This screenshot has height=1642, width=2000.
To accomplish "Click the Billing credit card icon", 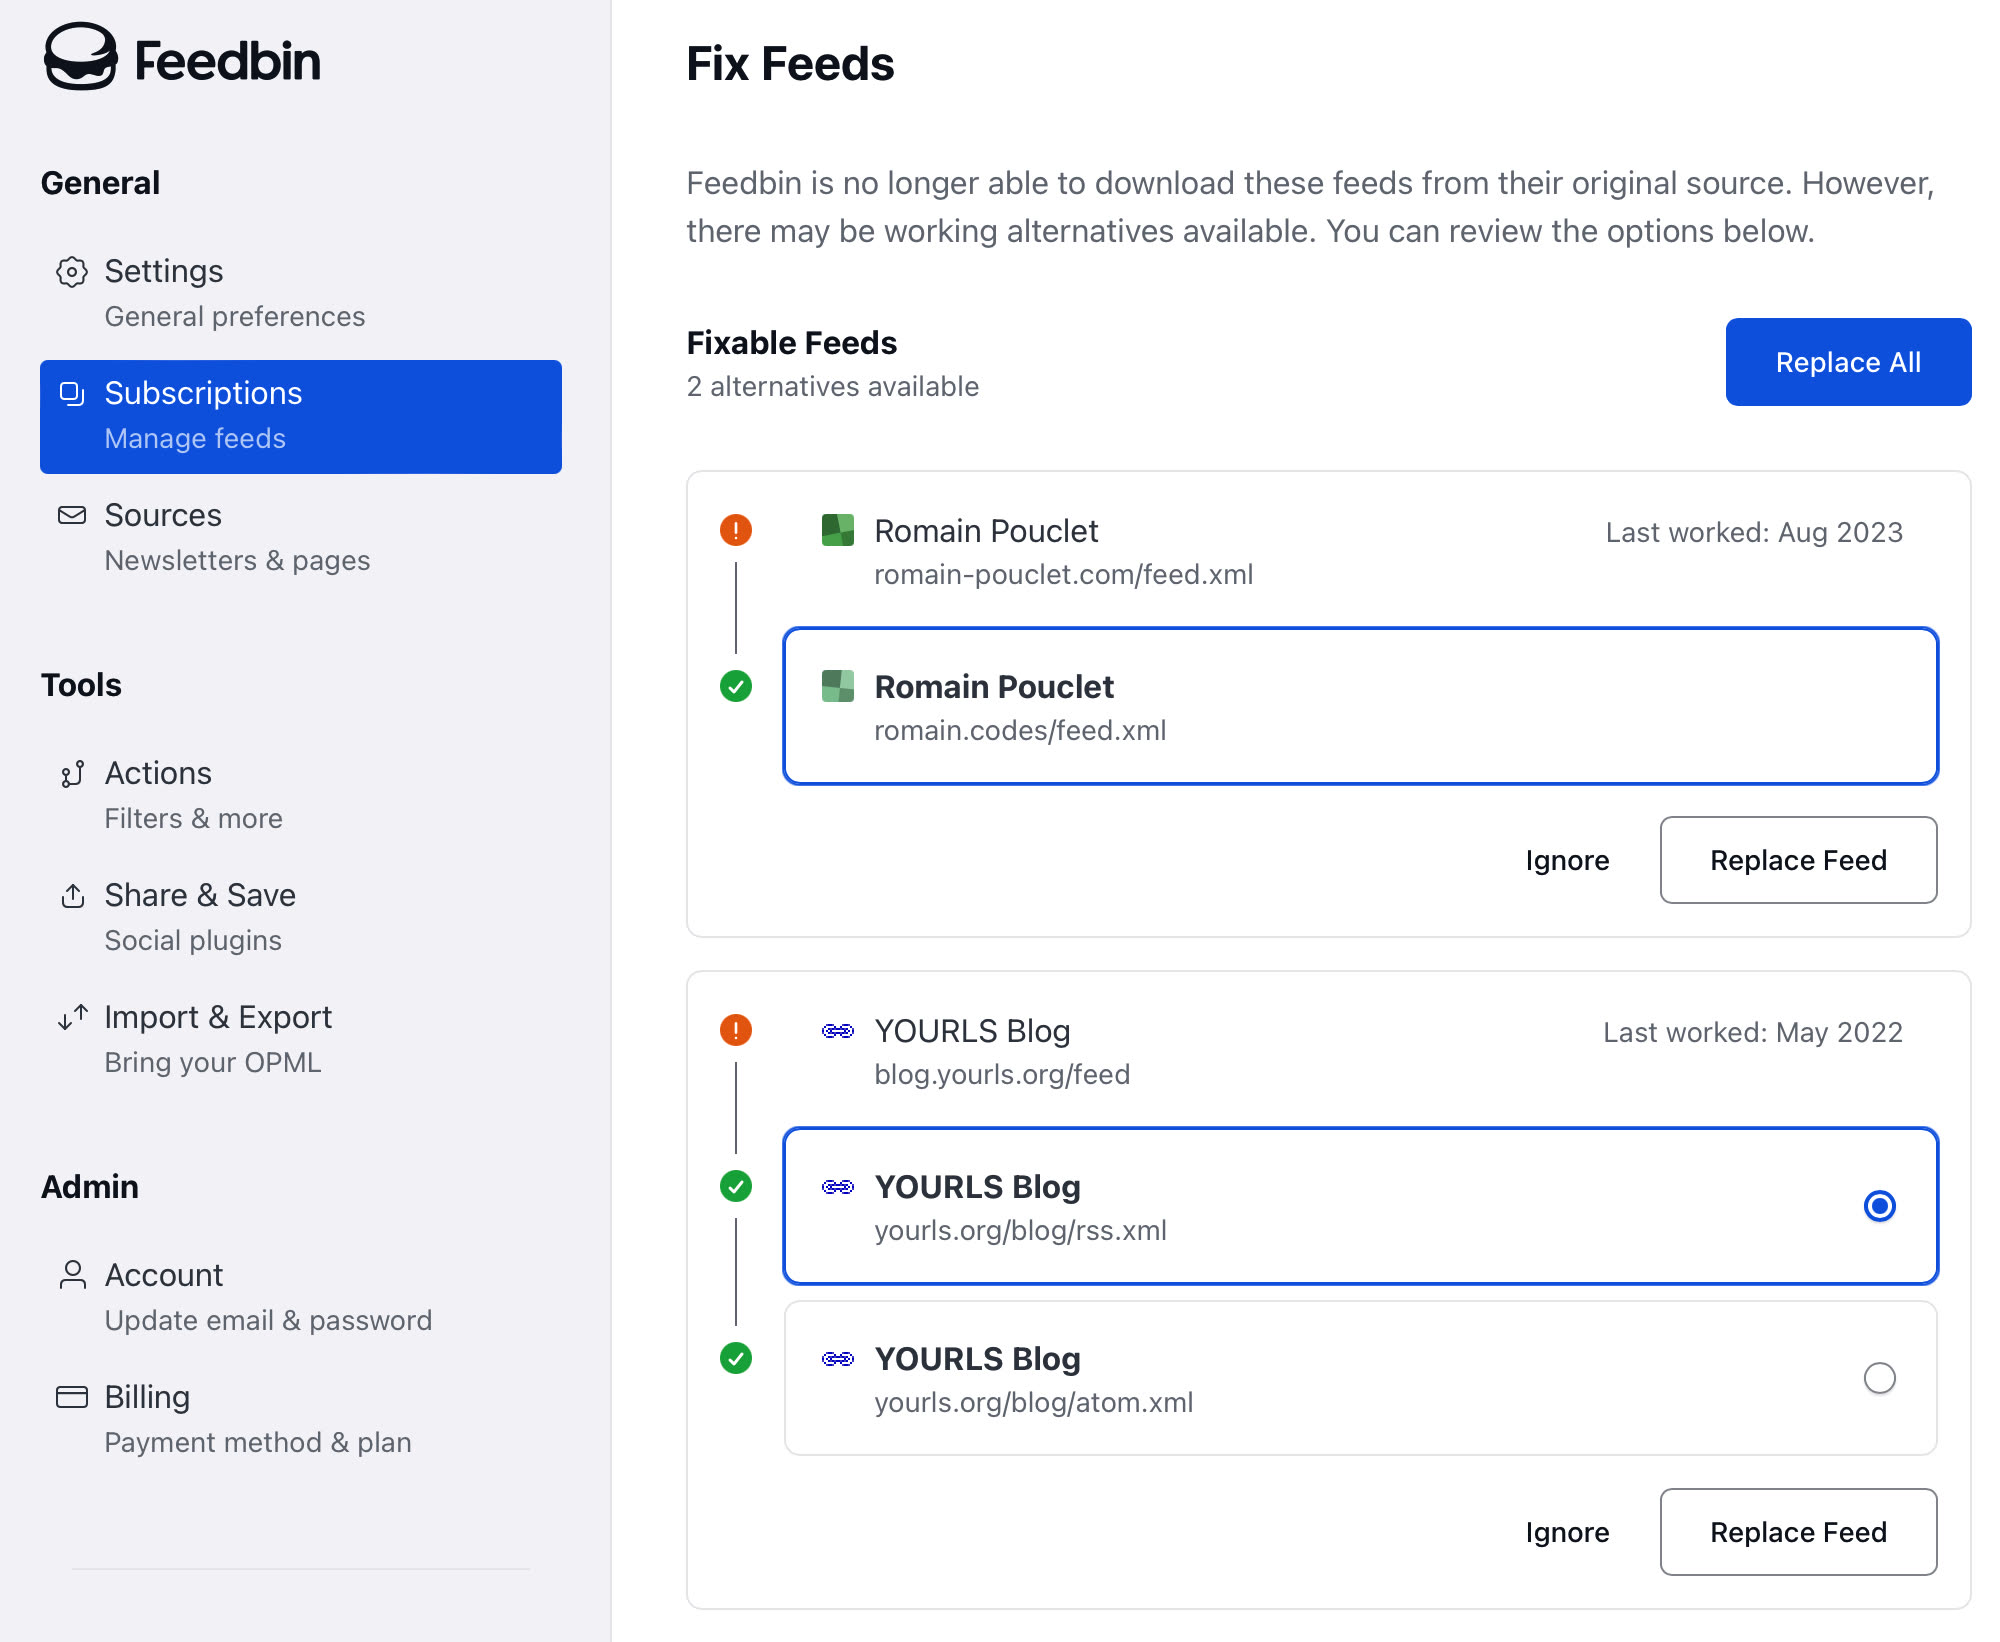I will pos(71,1397).
